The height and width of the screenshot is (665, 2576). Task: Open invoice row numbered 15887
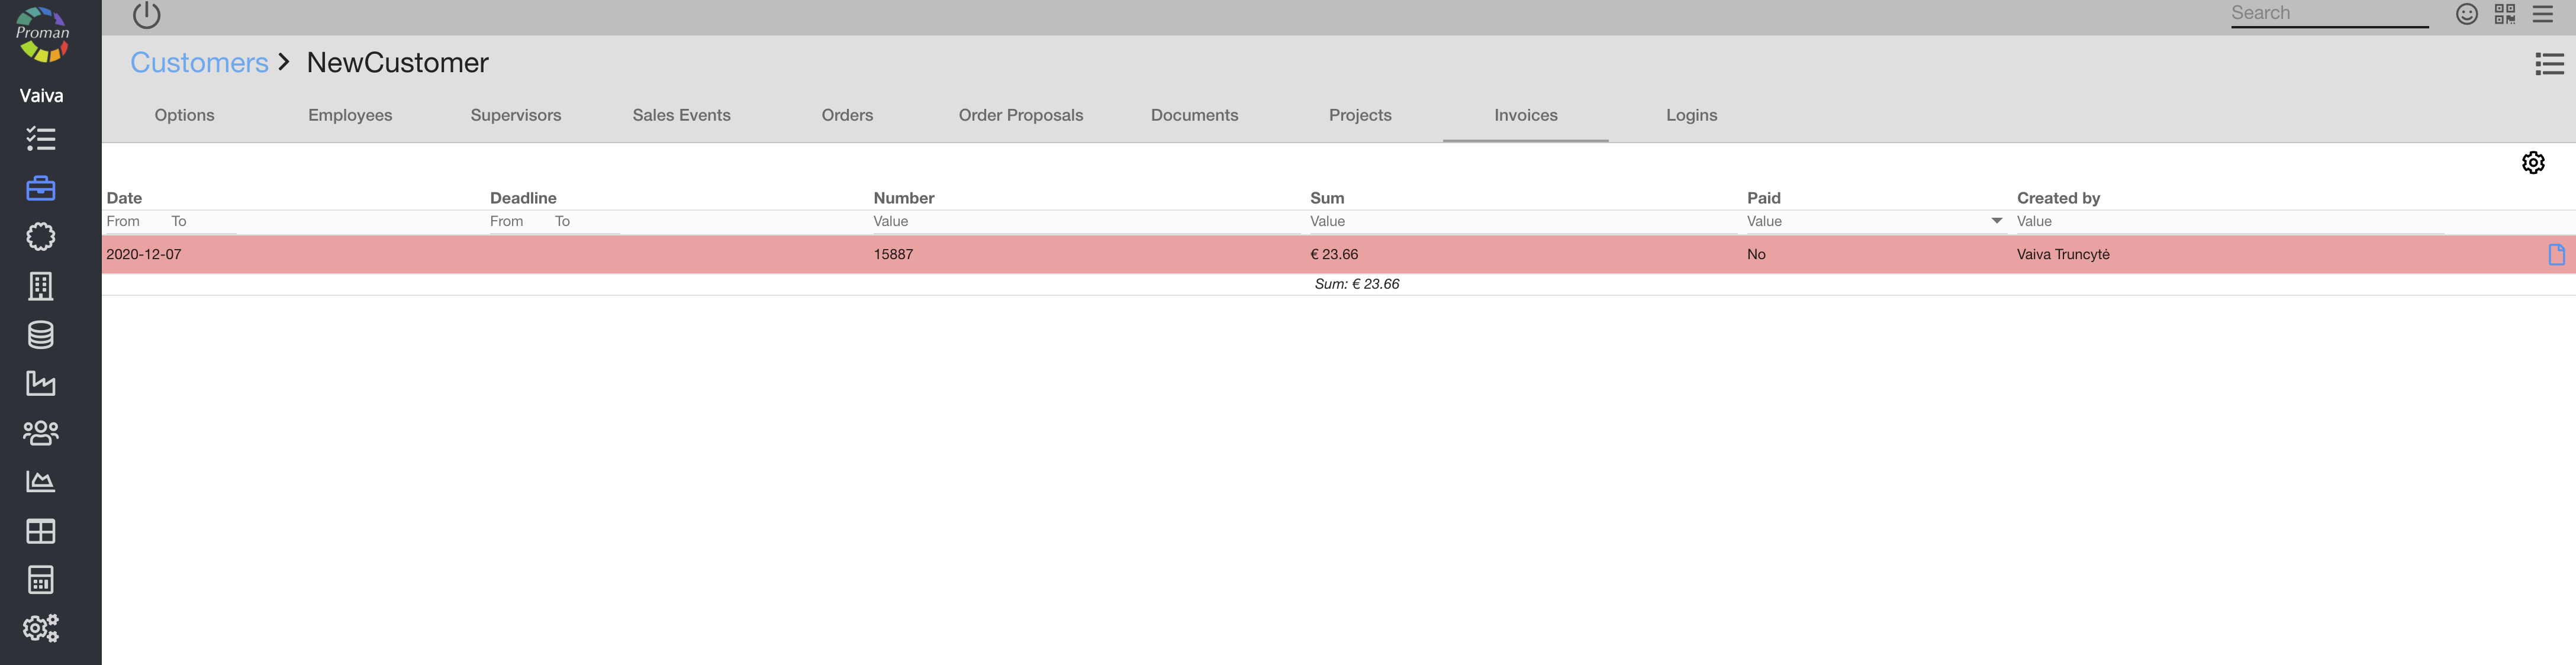(893, 255)
